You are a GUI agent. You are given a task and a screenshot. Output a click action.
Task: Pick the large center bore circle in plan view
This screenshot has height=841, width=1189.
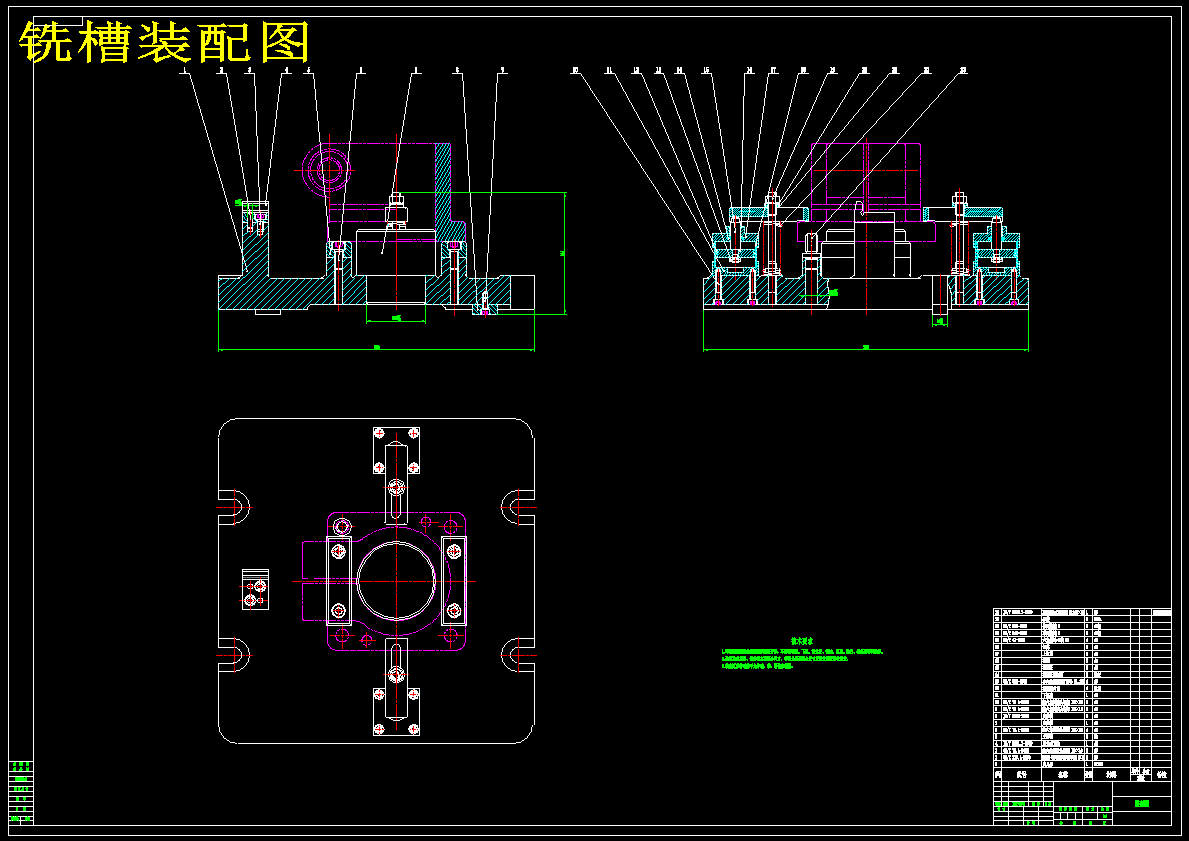(x=397, y=581)
